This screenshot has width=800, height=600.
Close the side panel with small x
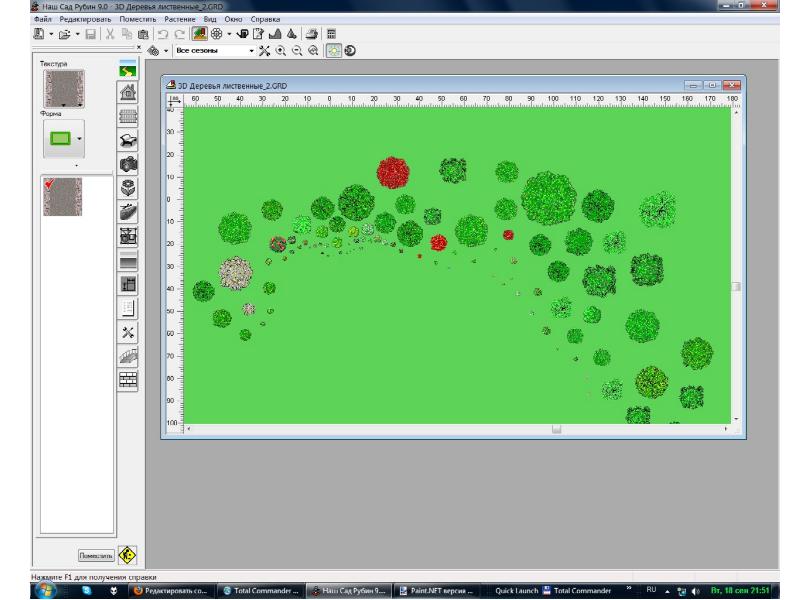139,47
